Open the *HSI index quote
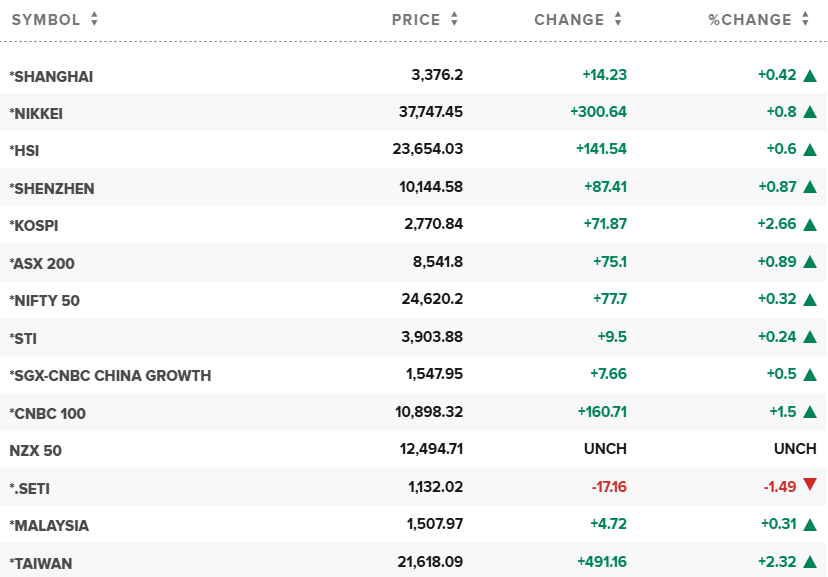828x577 pixels. 24,150
